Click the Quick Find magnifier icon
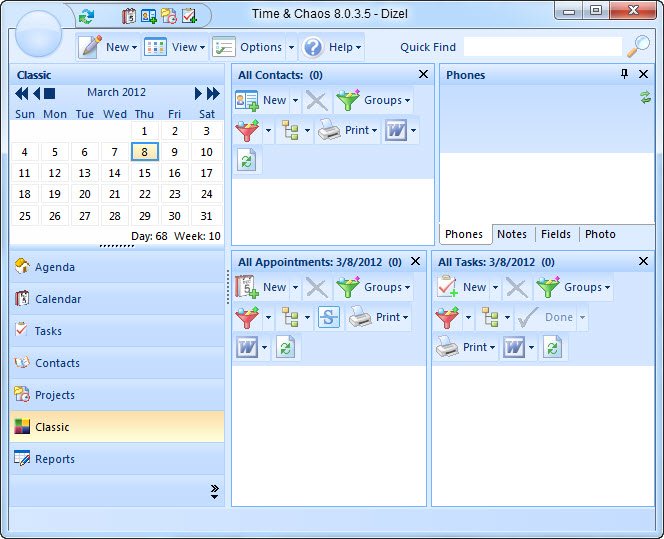The width and height of the screenshot is (664, 539). tap(638, 46)
